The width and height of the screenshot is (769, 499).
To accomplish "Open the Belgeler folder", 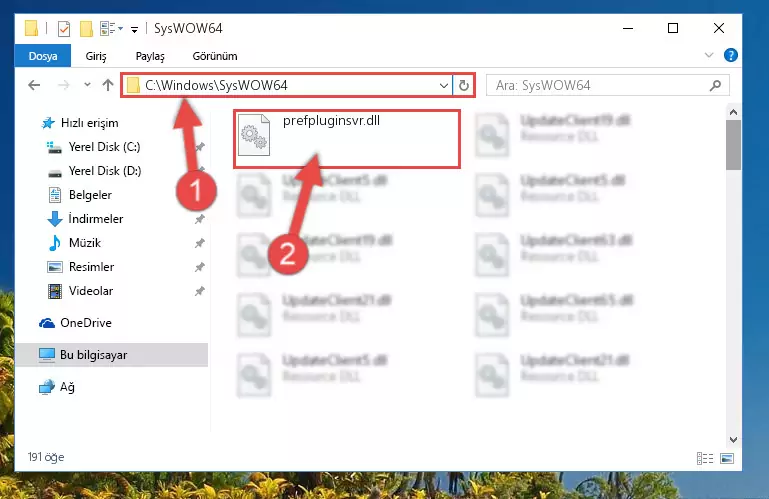I will point(90,195).
